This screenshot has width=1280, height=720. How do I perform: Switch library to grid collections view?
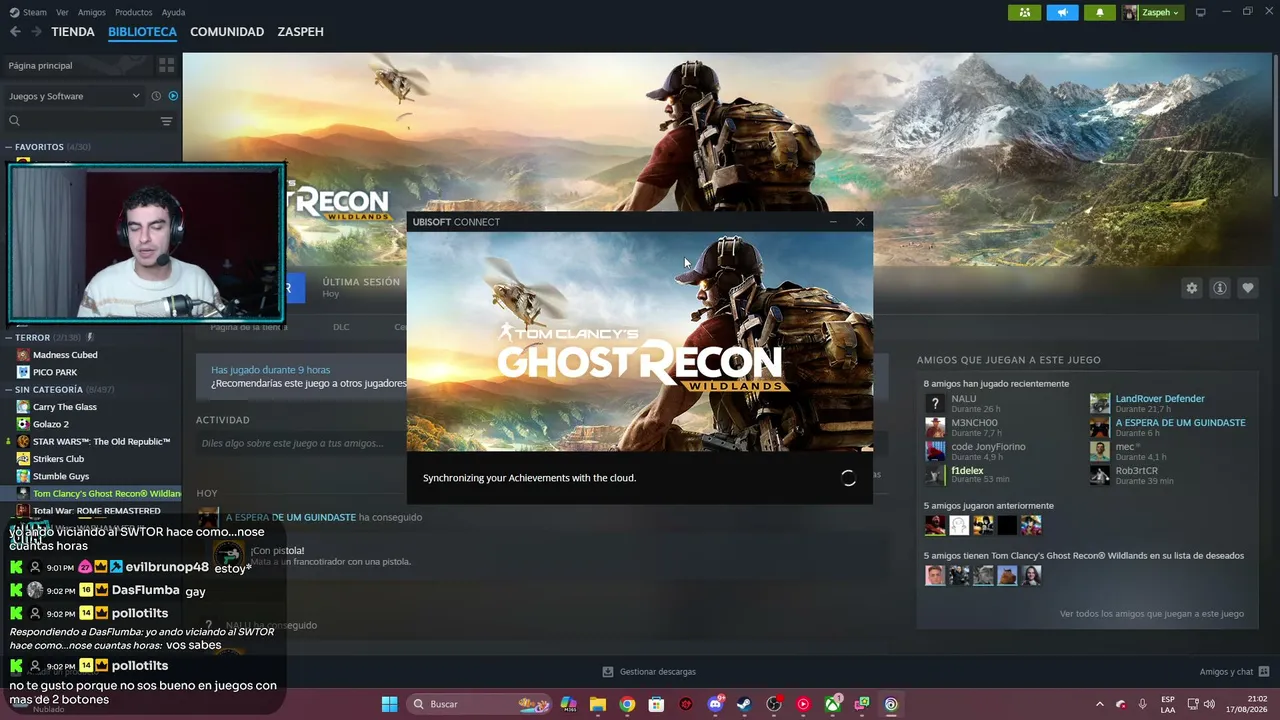pos(166,65)
